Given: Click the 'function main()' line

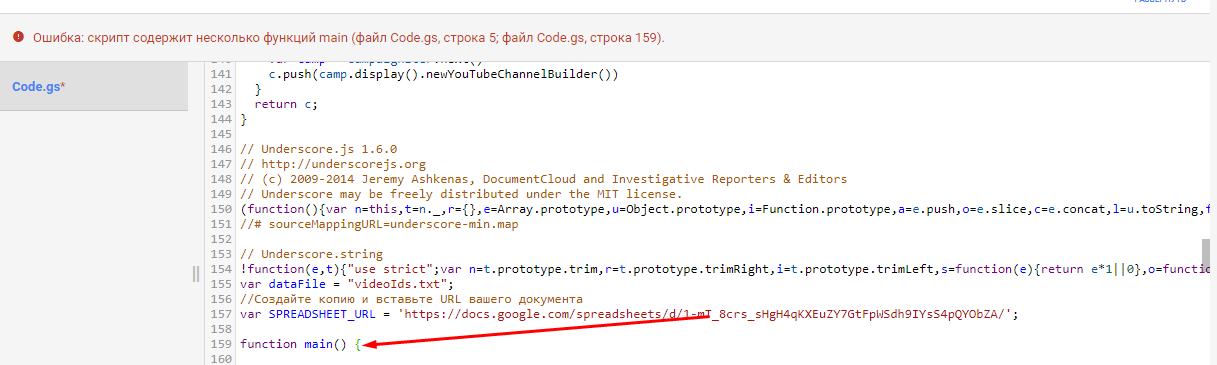Looking at the screenshot, I should click(300, 344).
